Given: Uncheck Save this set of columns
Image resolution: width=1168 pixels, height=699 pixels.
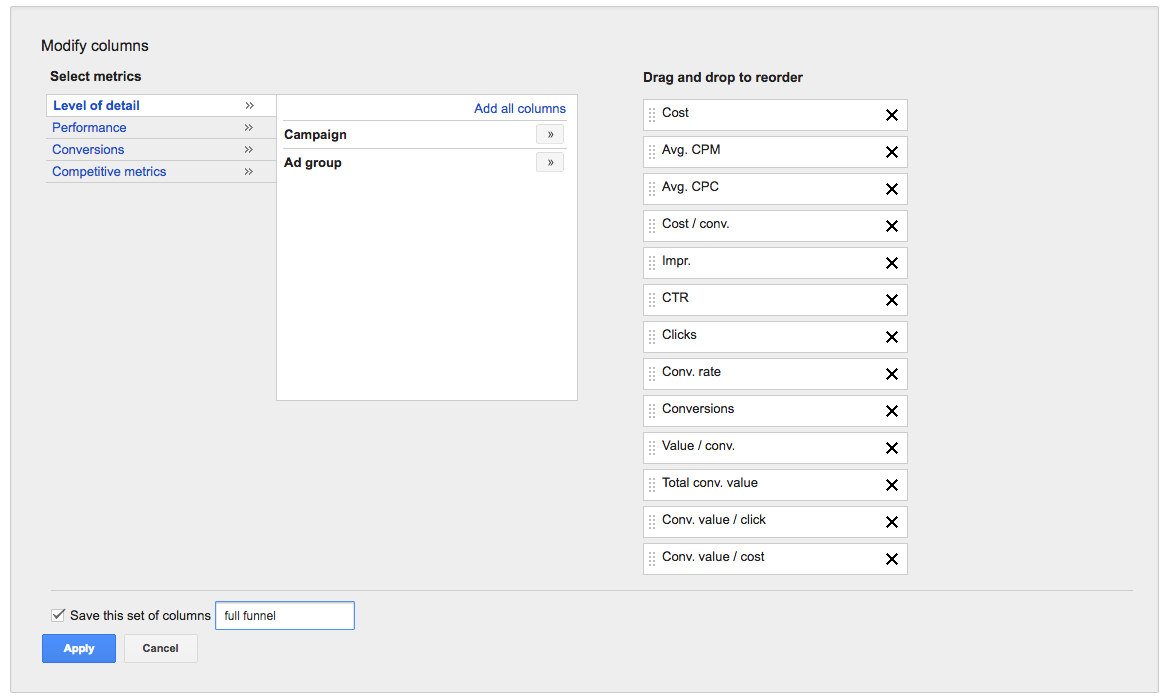Looking at the screenshot, I should click(x=58, y=614).
